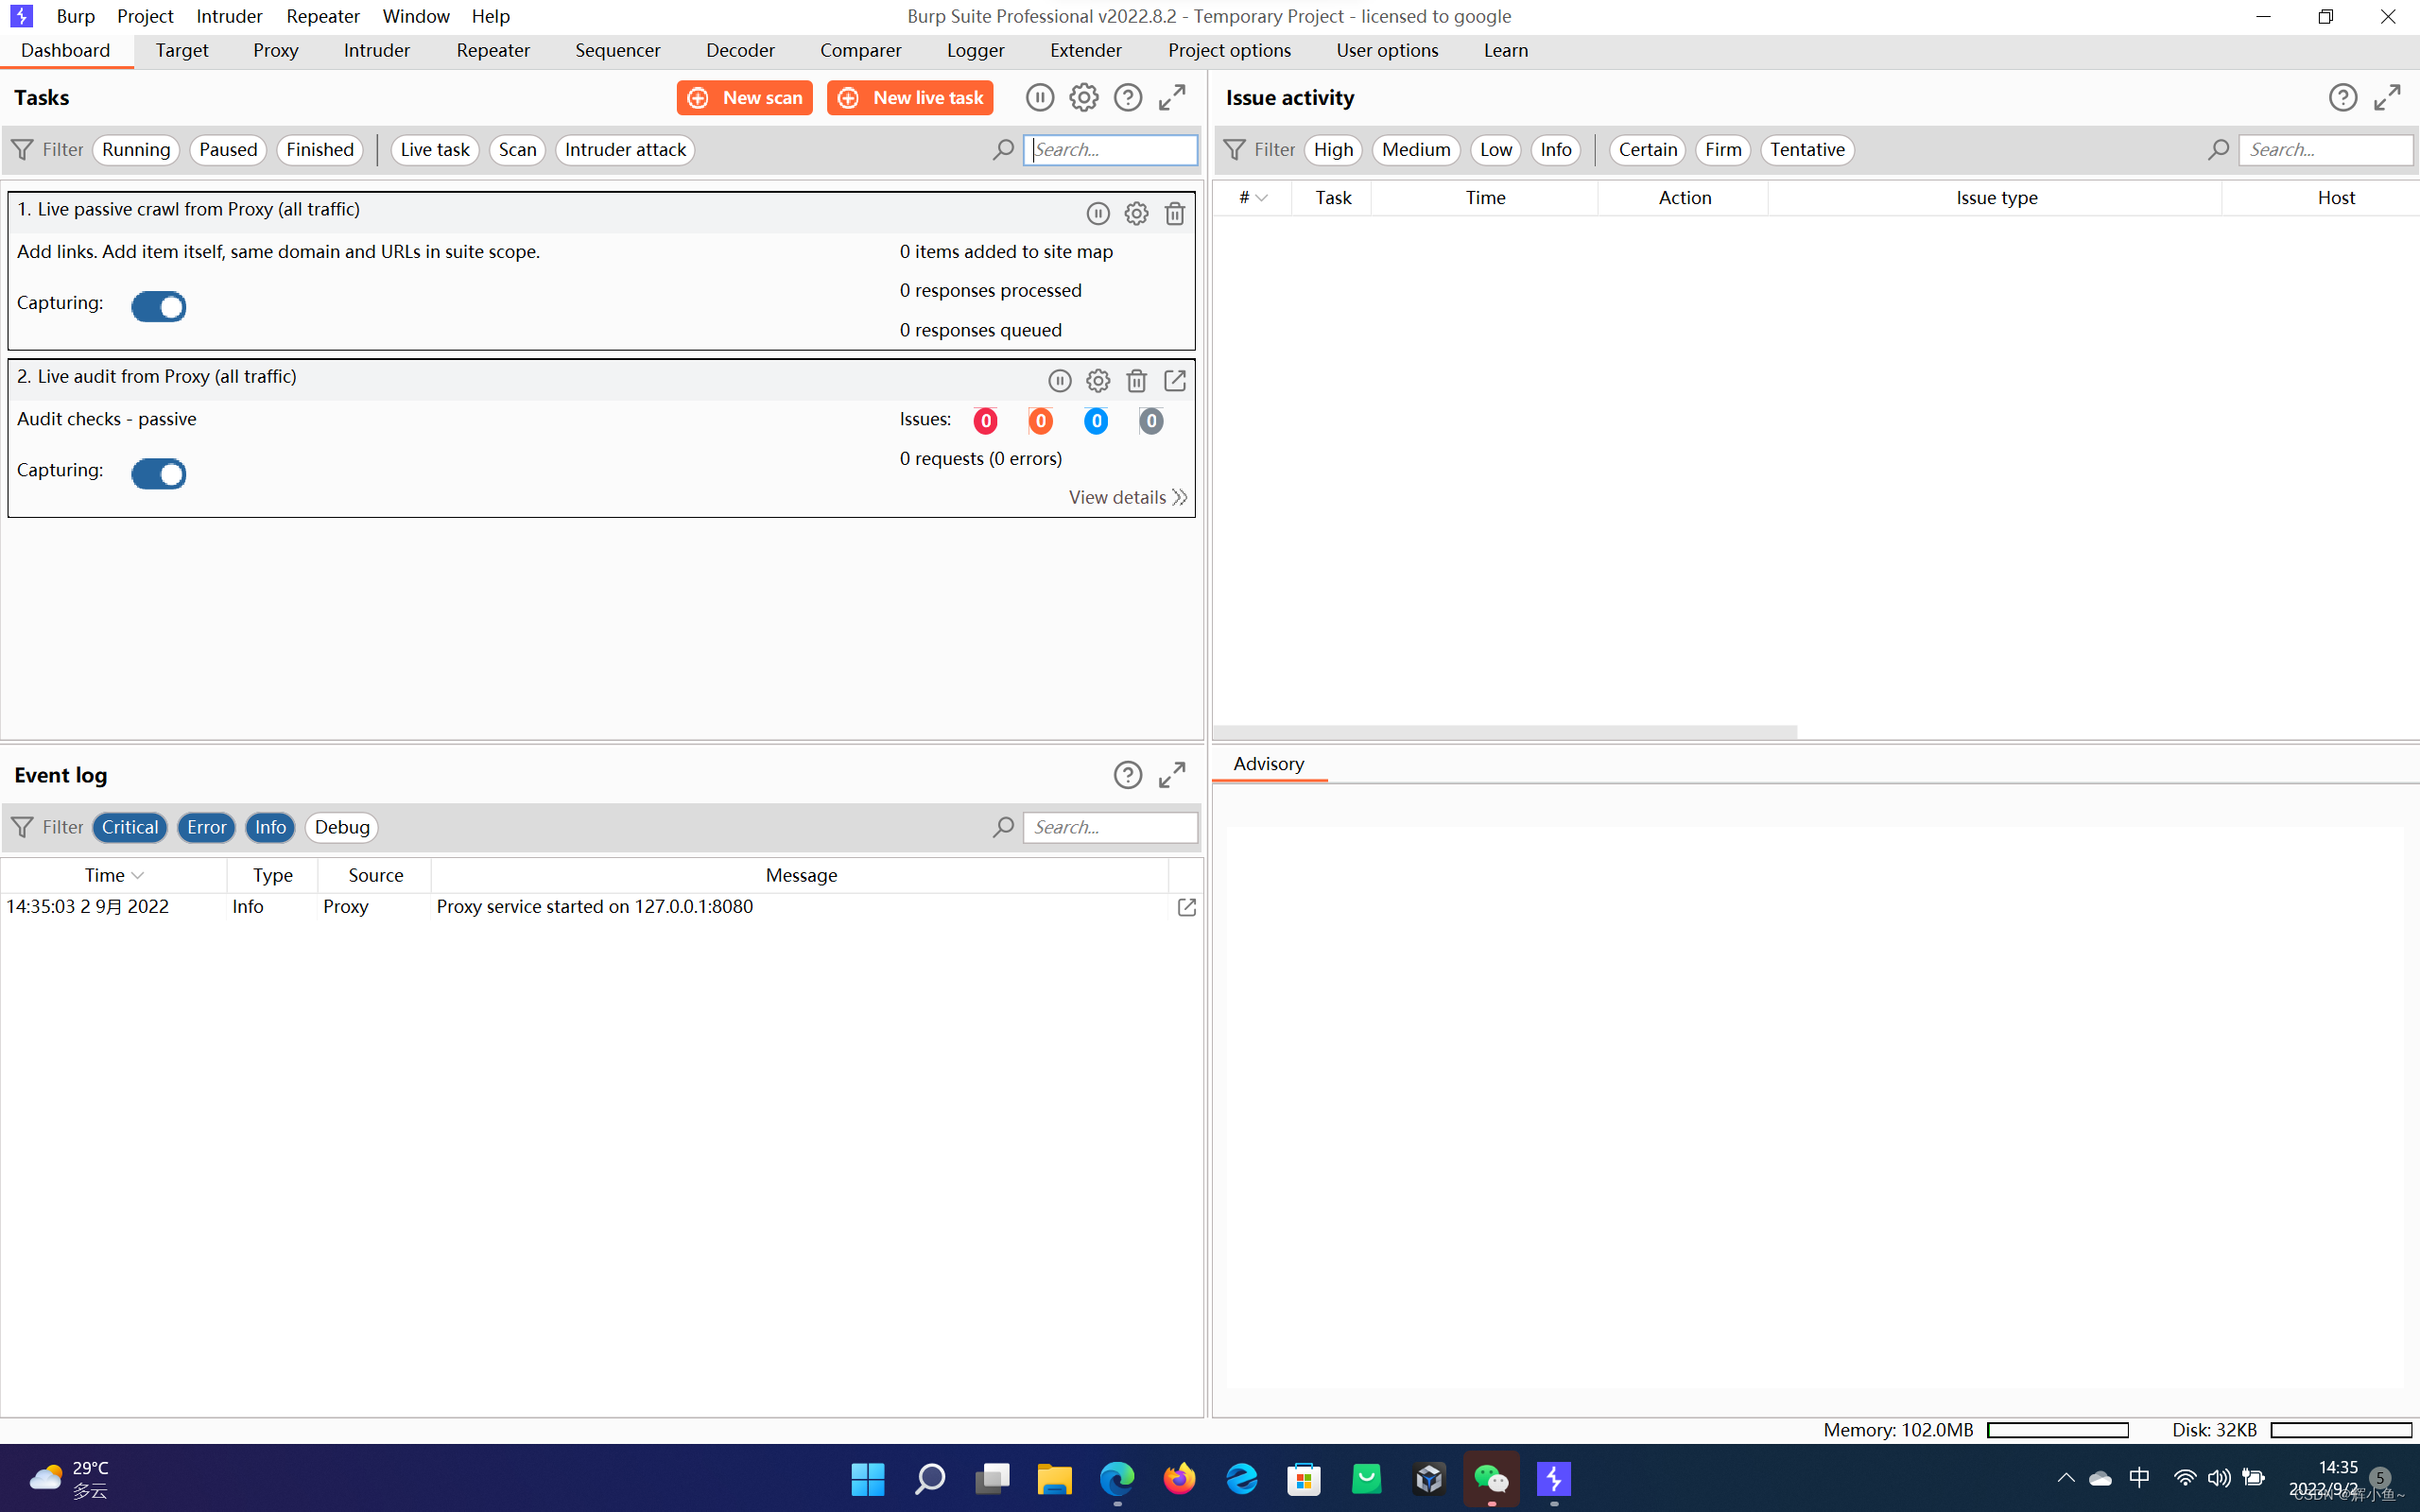Screen dimensions: 2420x1512
Task: Pause all tasks in Tasks header
Action: [1039, 97]
